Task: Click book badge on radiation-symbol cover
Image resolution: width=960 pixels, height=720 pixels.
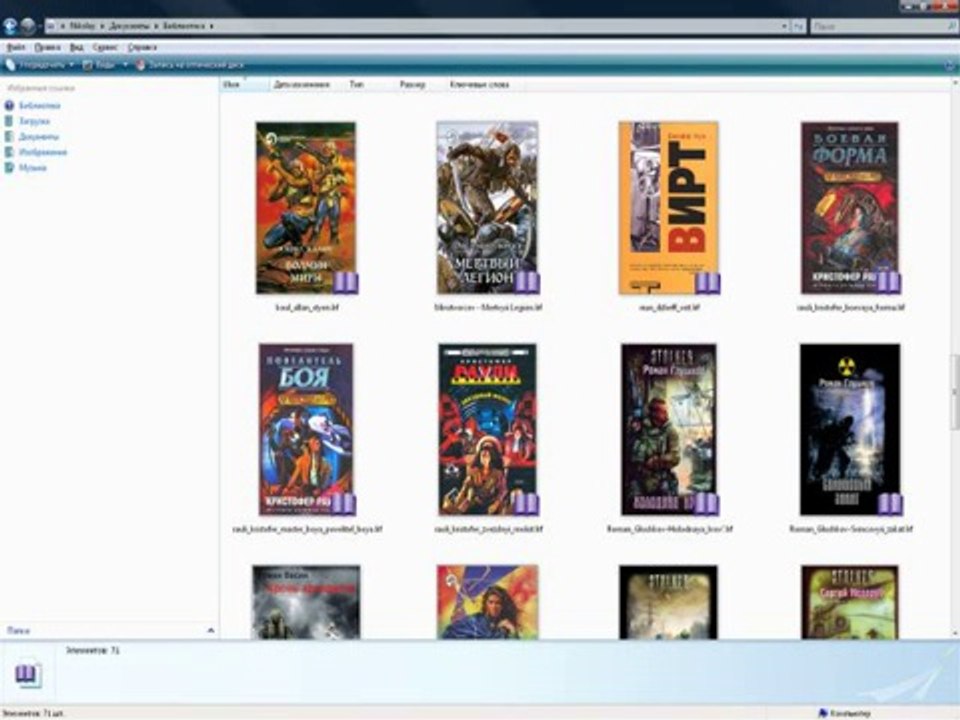Action: pyautogui.click(x=890, y=504)
